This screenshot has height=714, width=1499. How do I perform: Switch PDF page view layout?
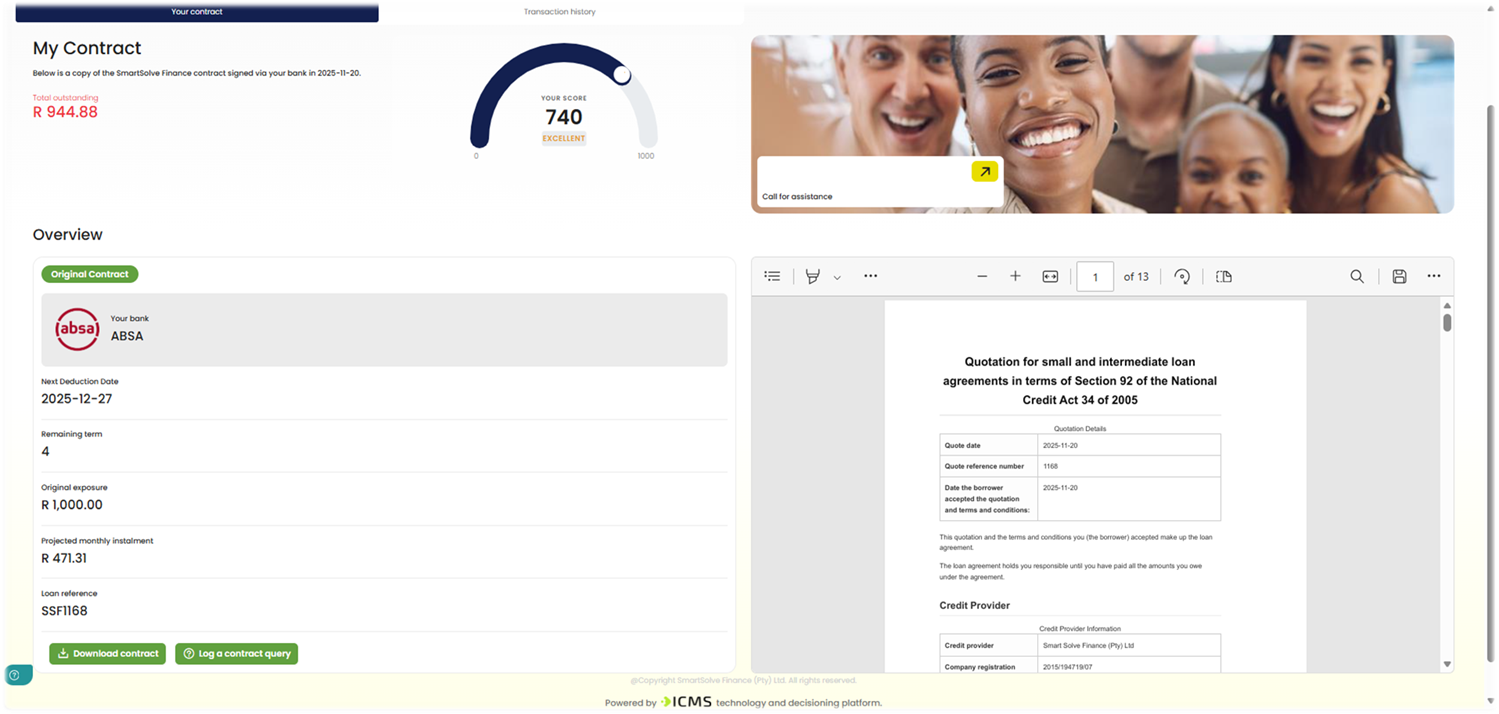1224,276
